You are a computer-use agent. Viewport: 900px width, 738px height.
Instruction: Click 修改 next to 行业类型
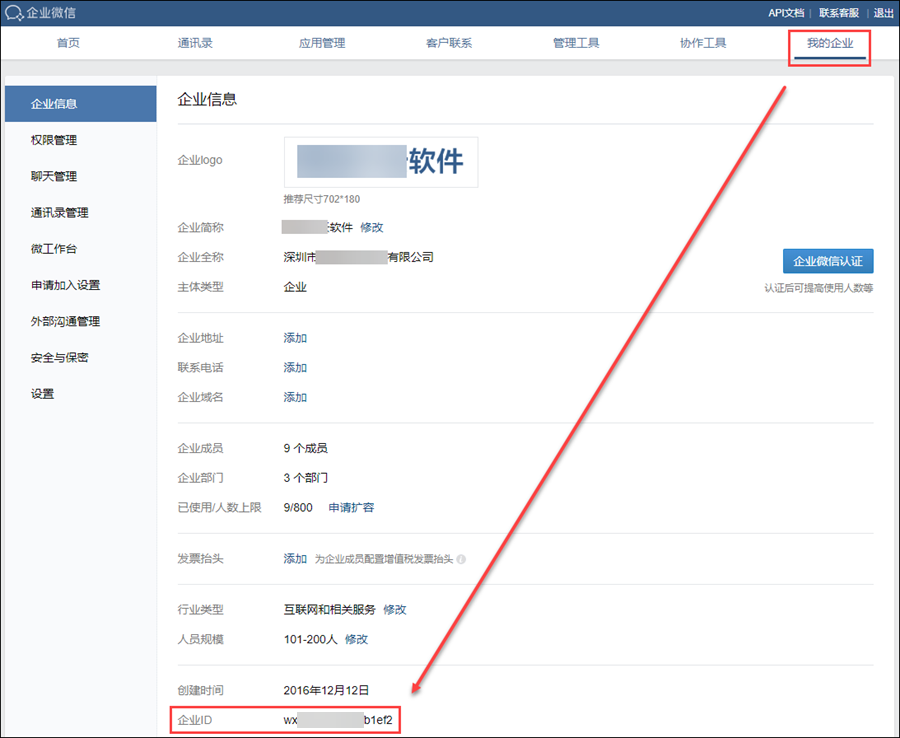click(x=395, y=609)
